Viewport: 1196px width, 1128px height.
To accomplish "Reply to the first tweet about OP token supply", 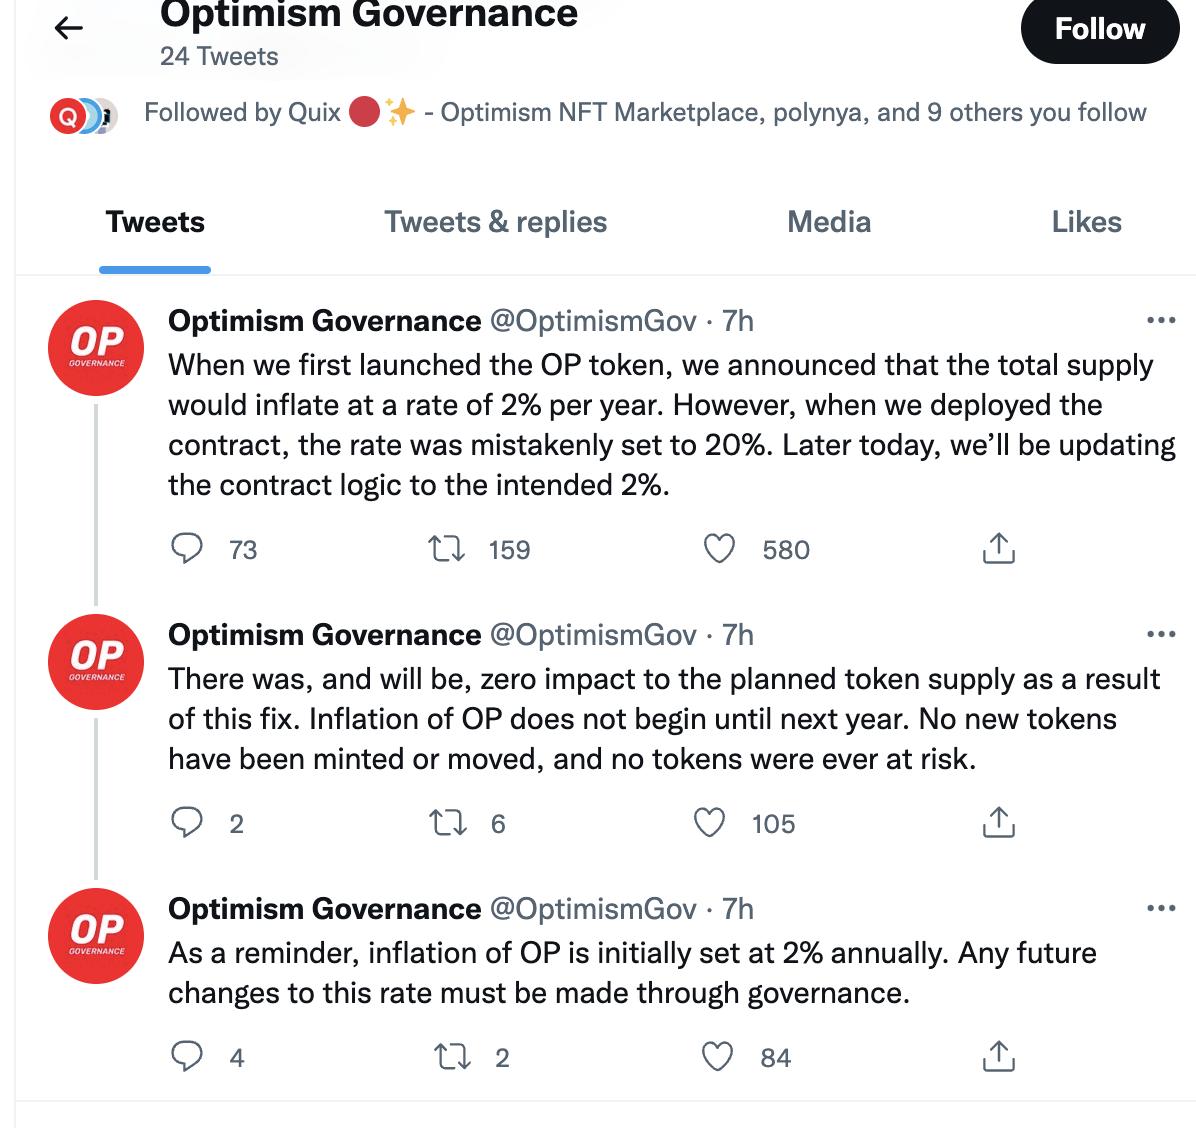I will pos(188,548).
